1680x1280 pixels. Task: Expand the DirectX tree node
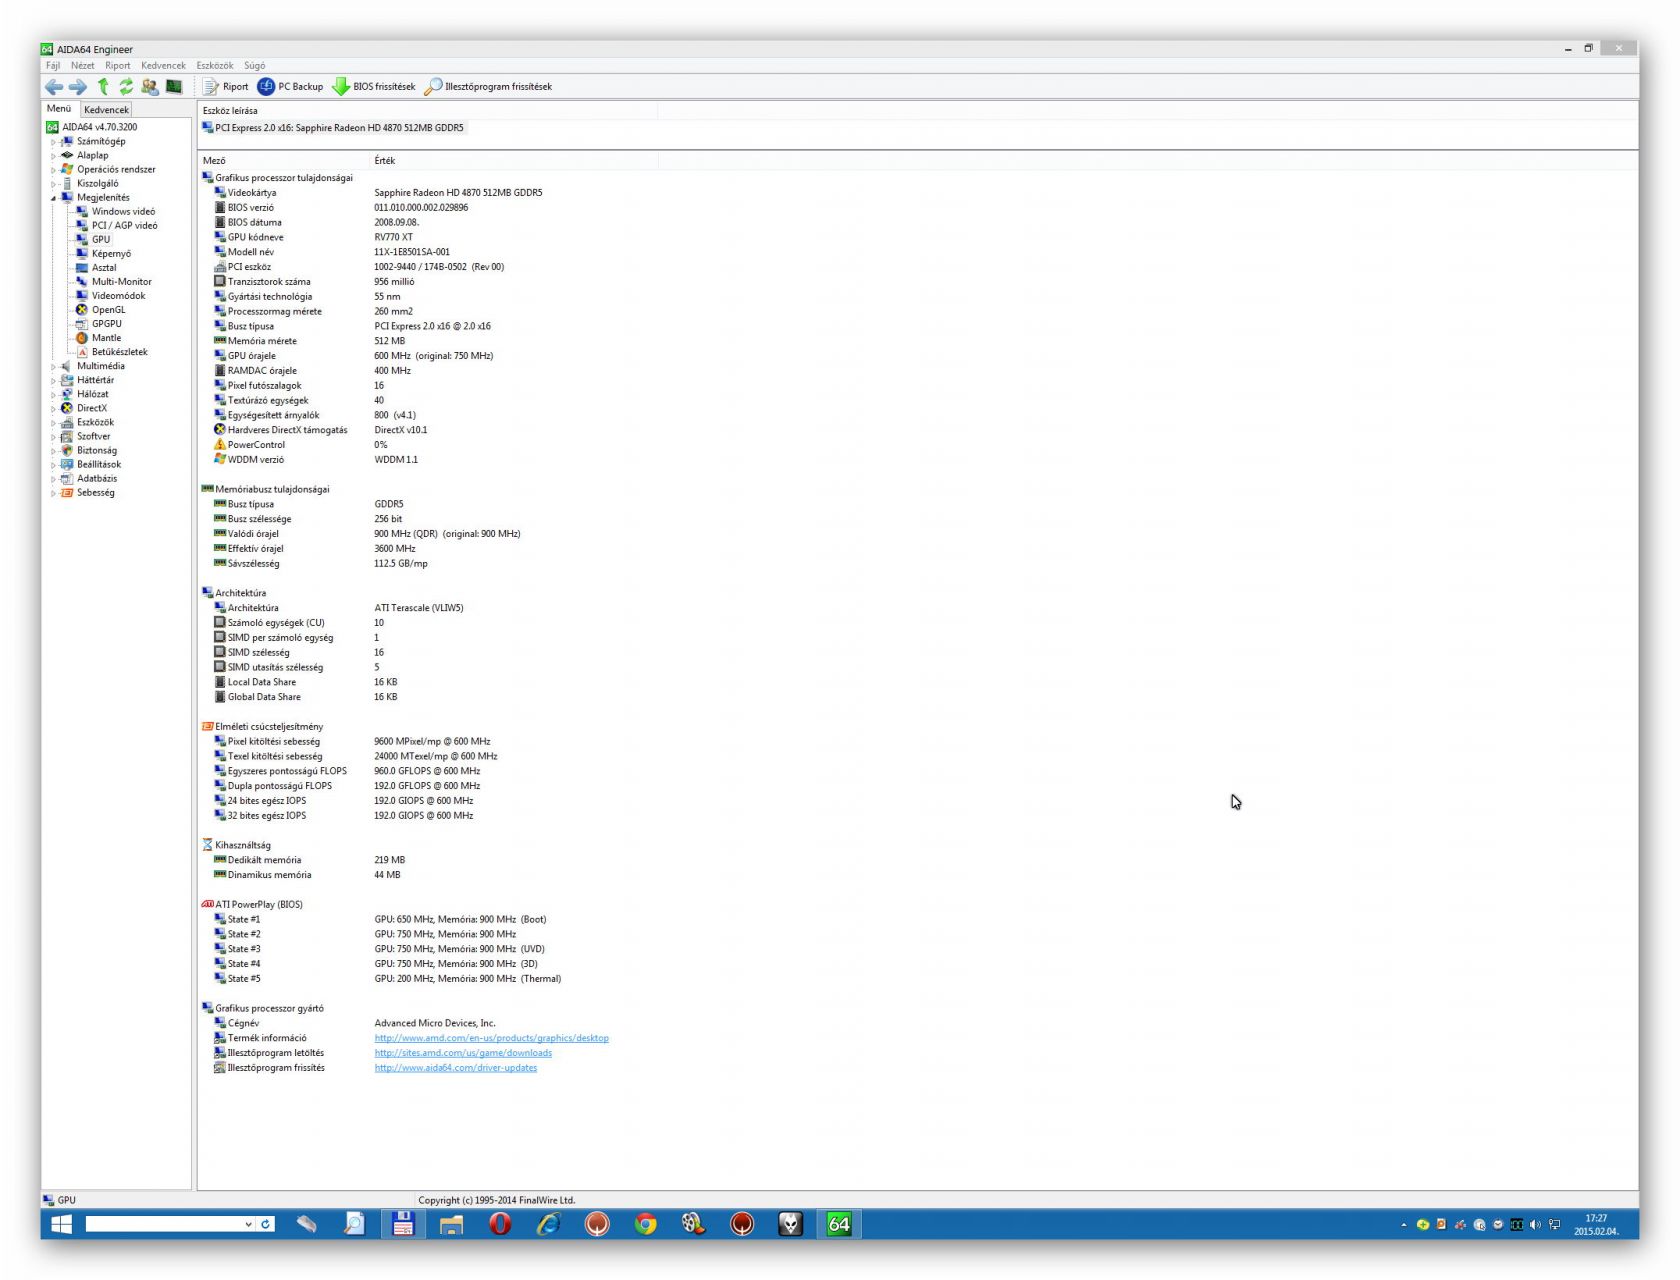click(54, 409)
